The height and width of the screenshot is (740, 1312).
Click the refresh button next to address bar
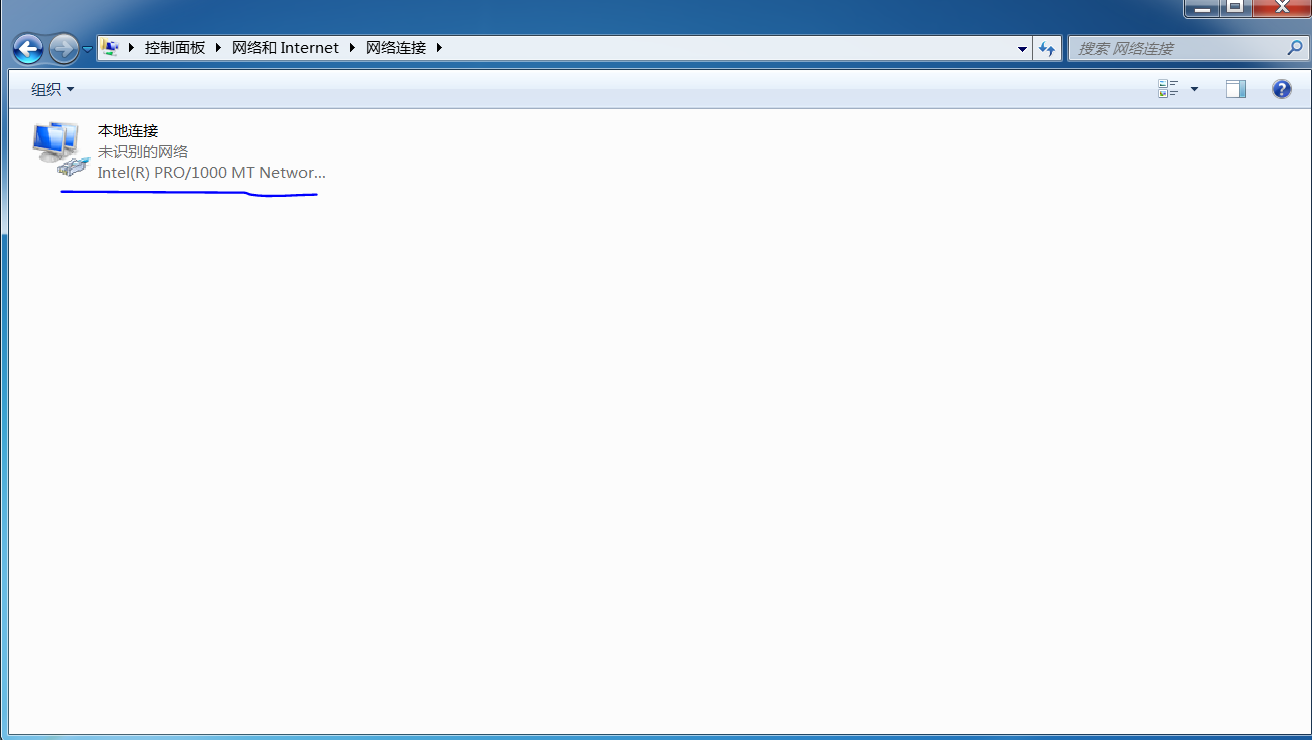pos(1047,48)
